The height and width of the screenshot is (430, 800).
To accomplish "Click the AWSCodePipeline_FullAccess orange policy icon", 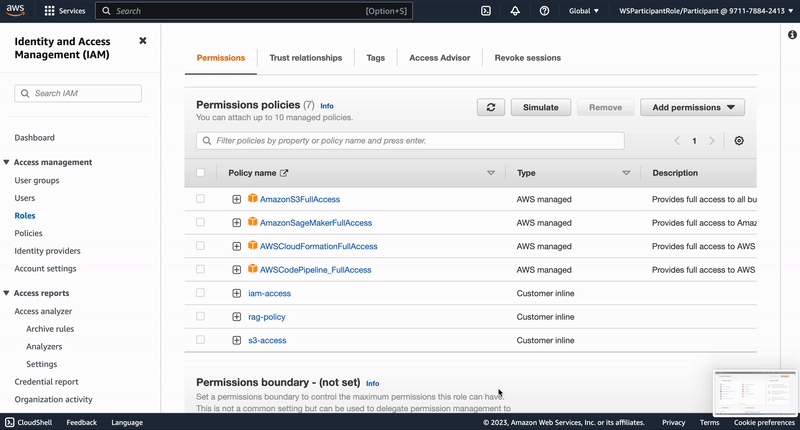I will click(253, 269).
